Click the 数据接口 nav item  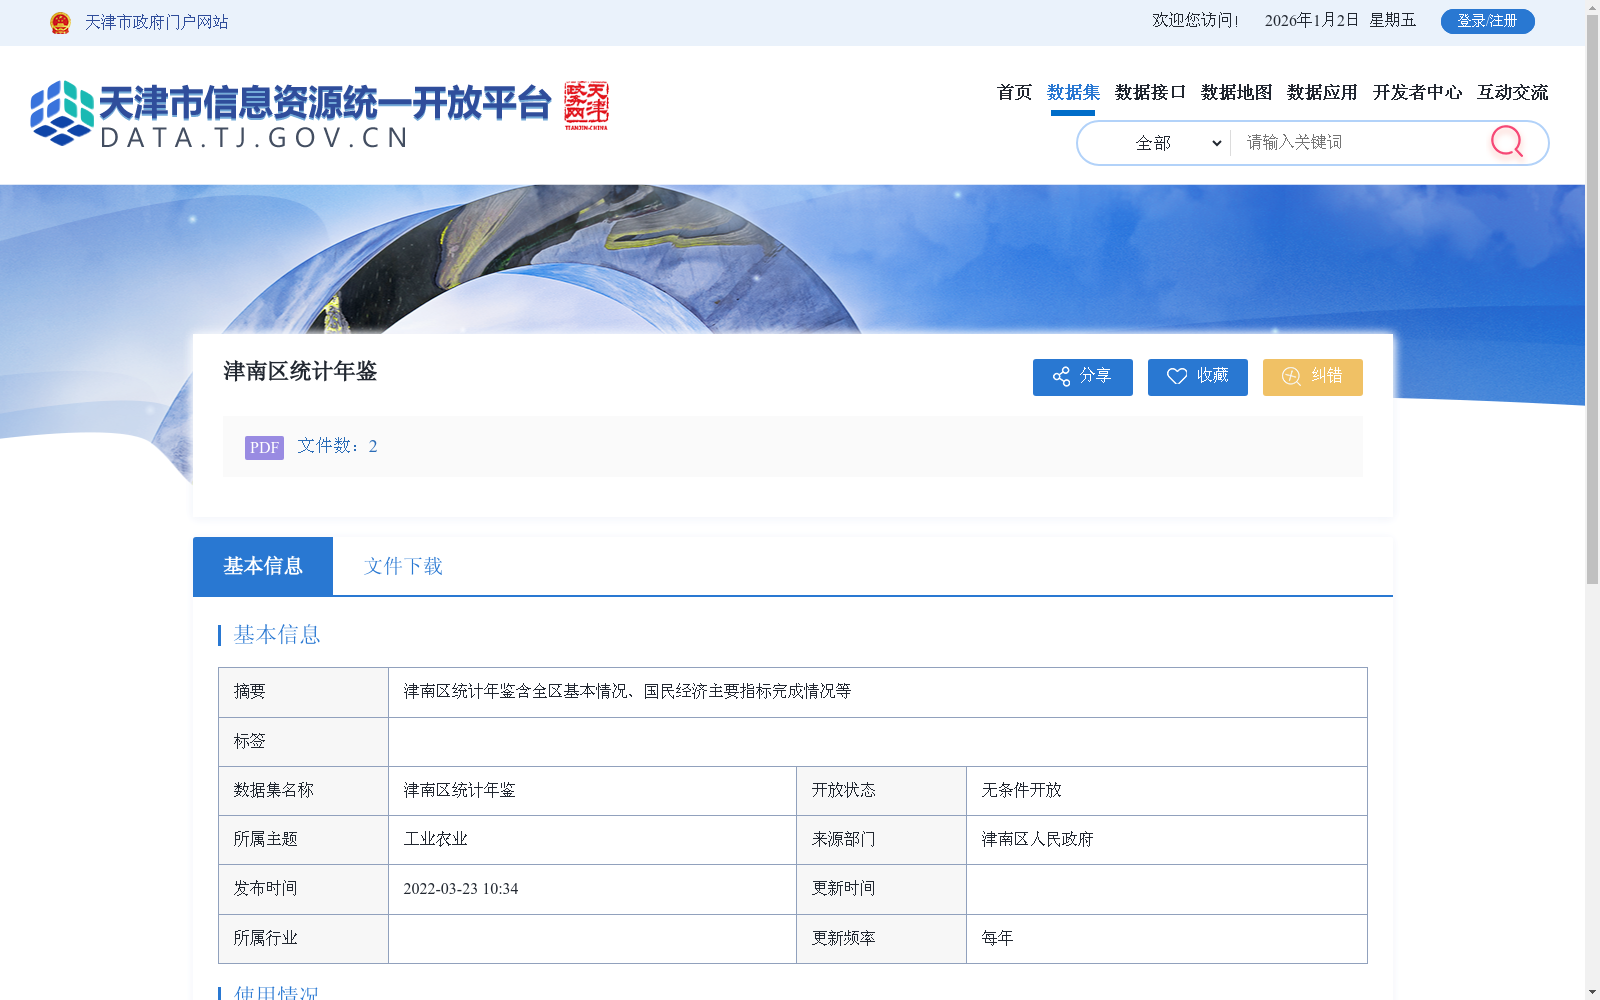[x=1148, y=92]
